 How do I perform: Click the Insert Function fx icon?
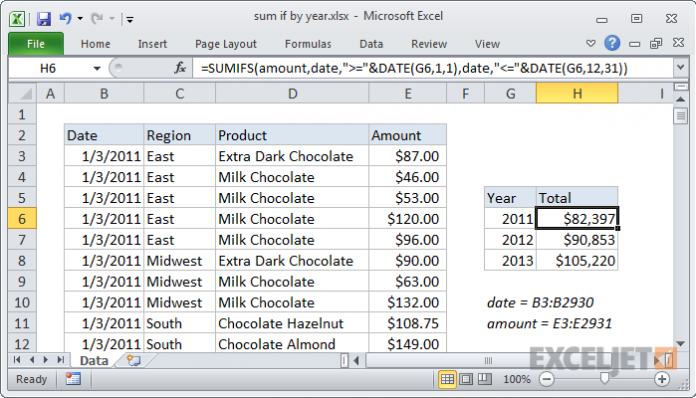[x=180, y=68]
